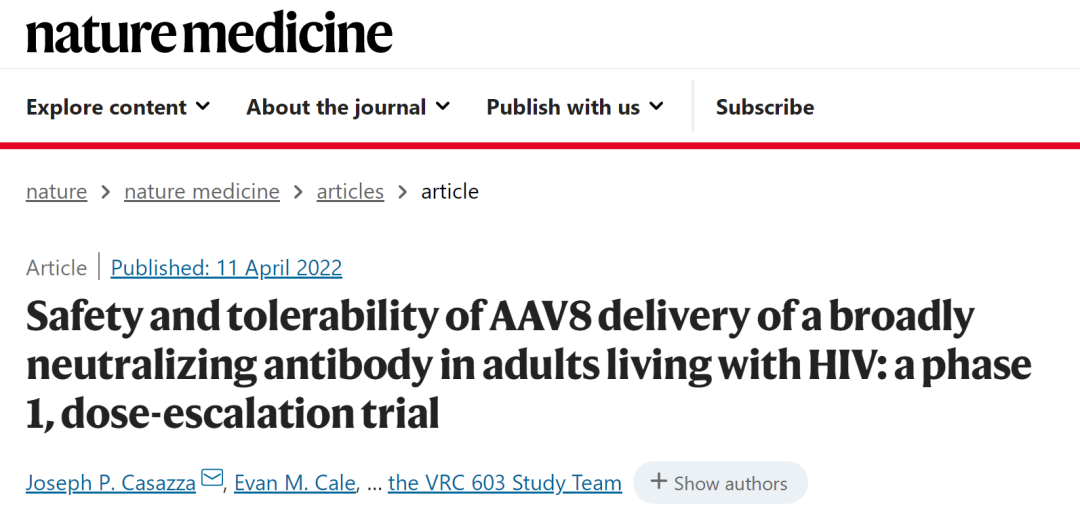The image size is (1080, 518).
Task: Click the email envelope icon beside Joseph P. Casazza
Action: pyautogui.click(x=212, y=481)
